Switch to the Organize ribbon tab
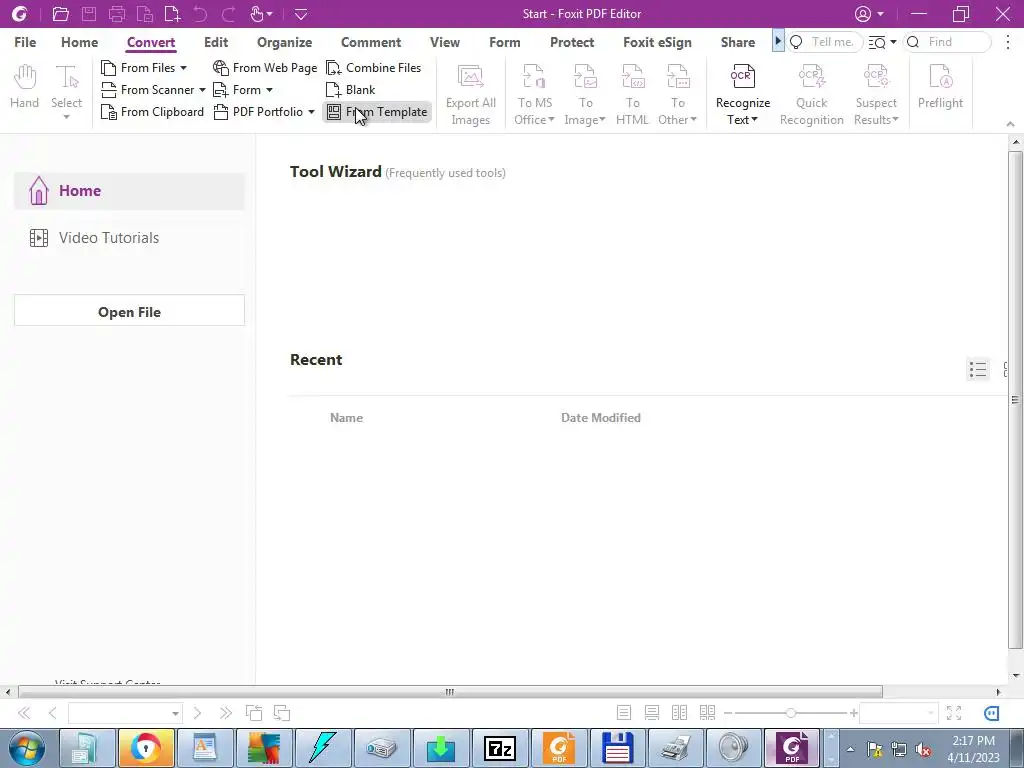This screenshot has height=768, width=1024. [285, 42]
